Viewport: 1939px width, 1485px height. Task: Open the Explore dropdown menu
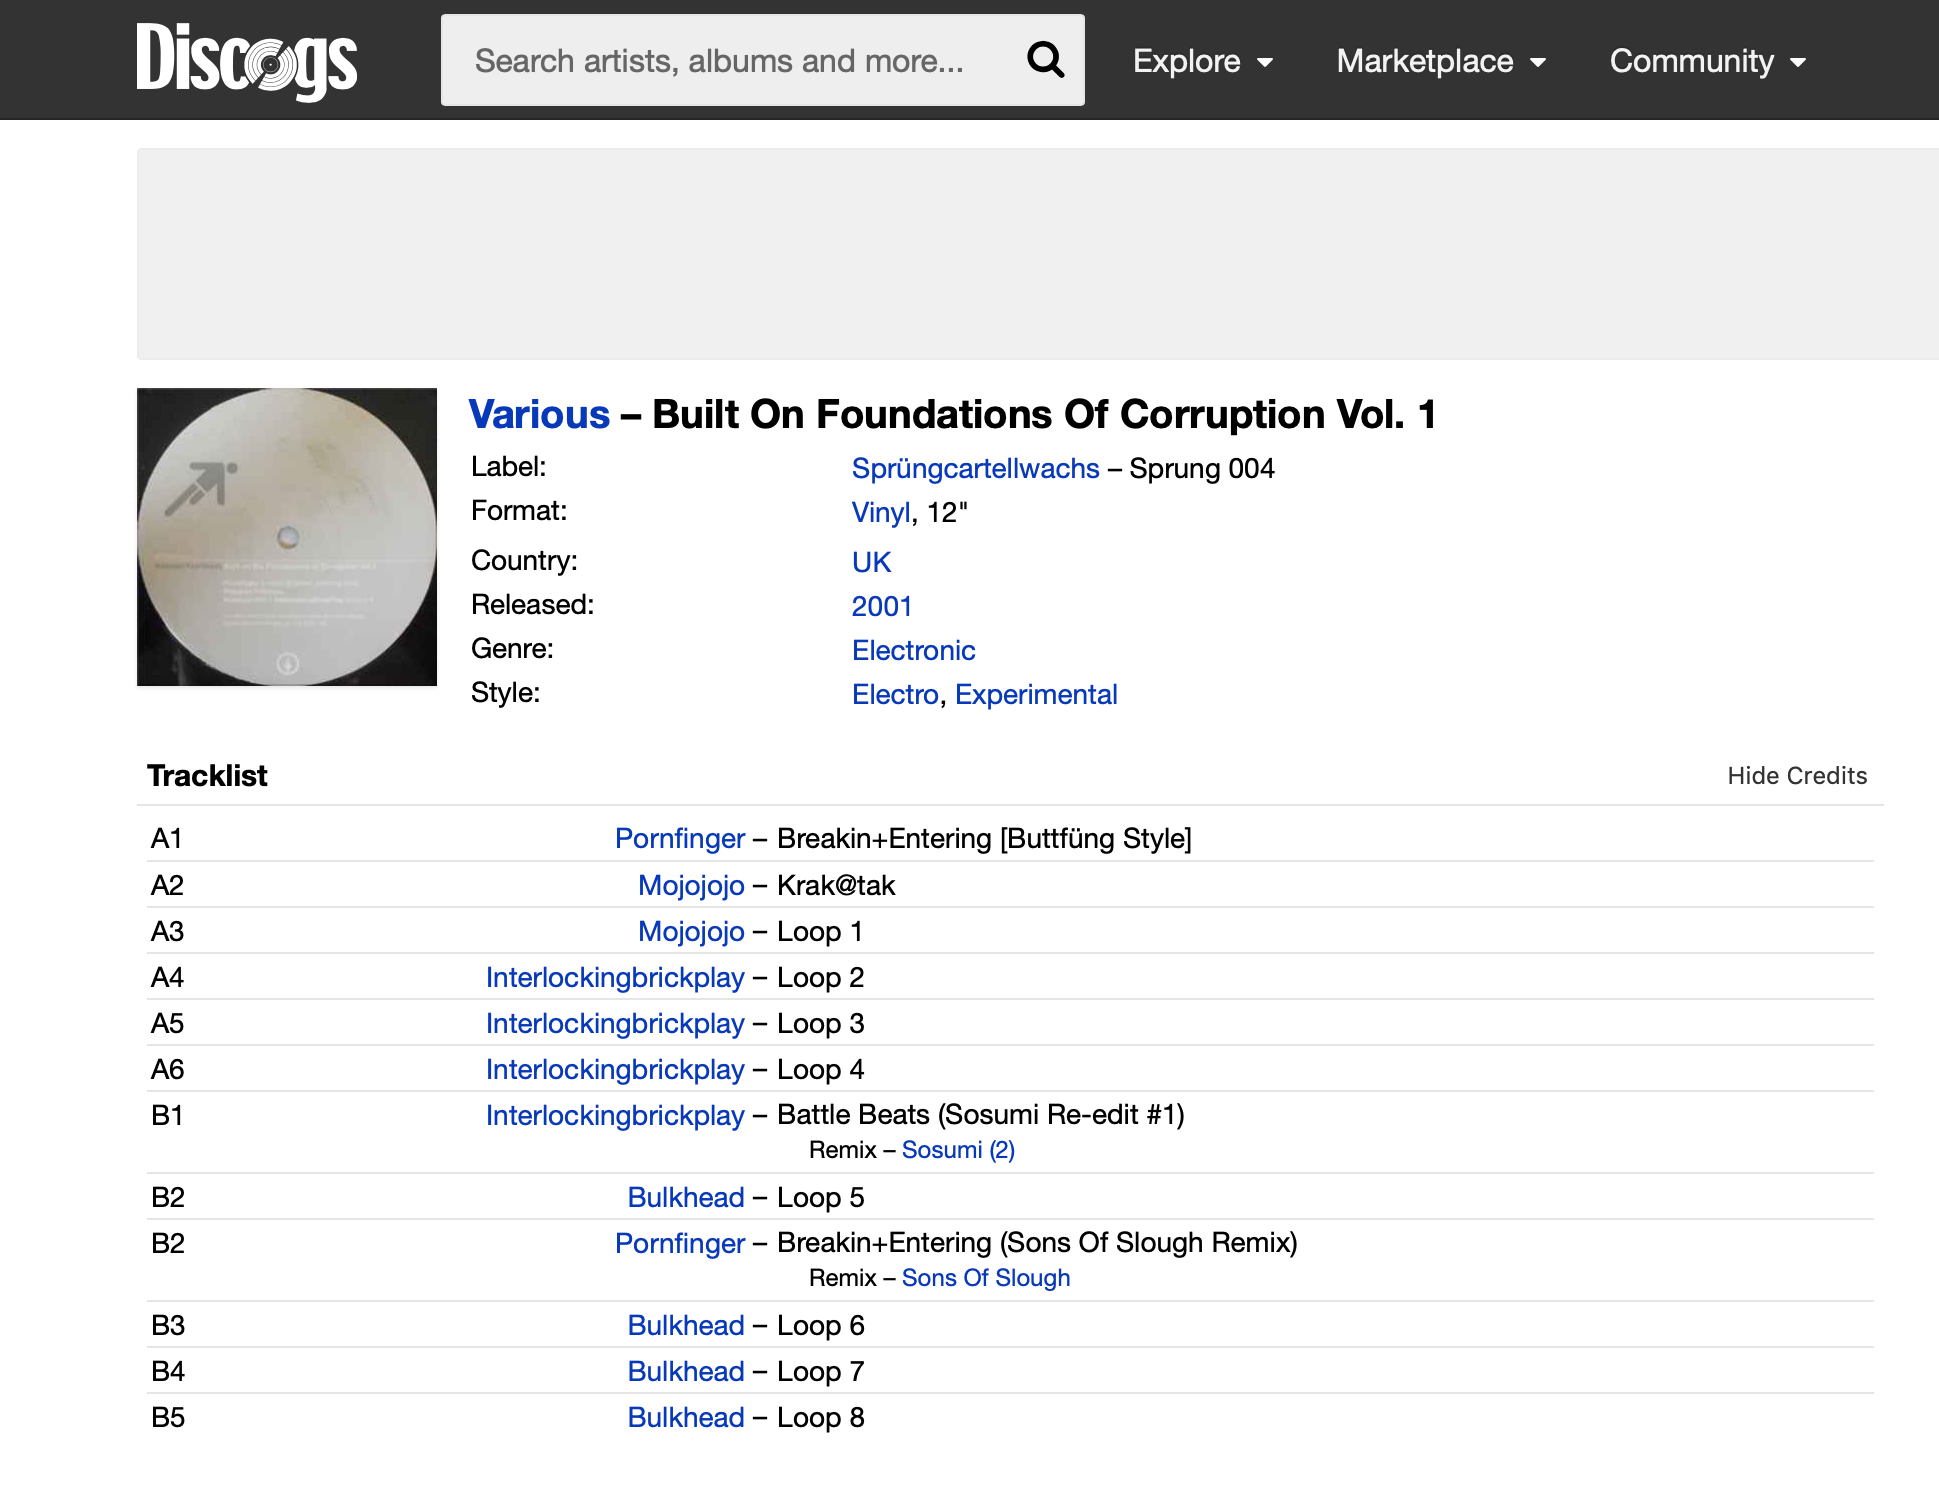pos(1203,61)
